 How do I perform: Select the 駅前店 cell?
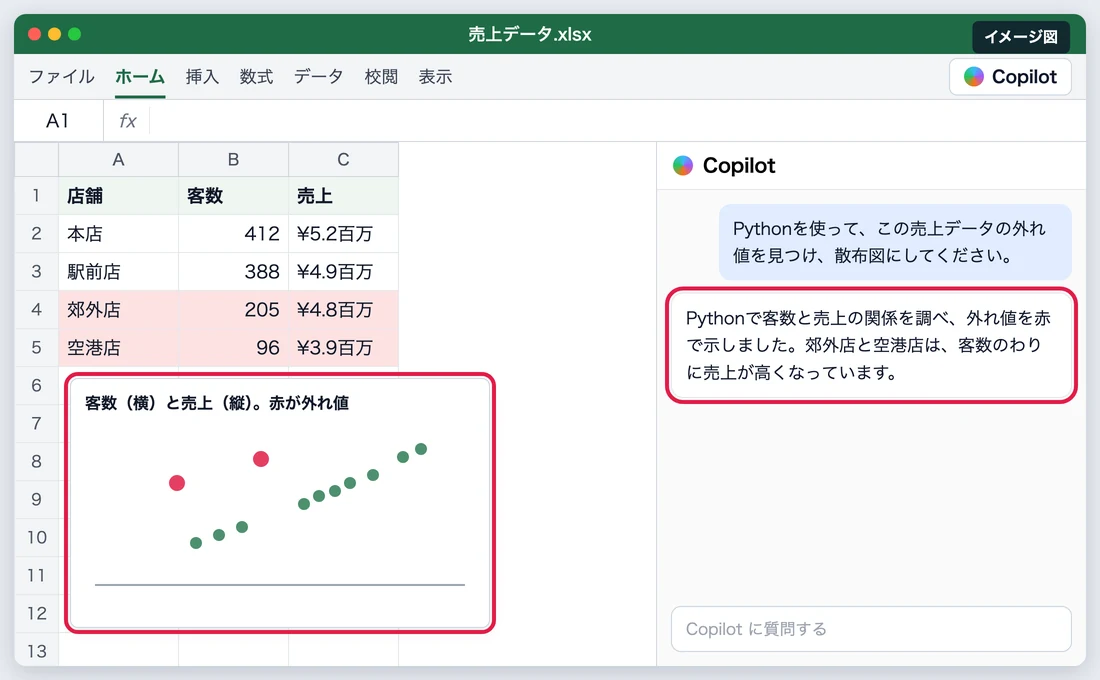click(119, 271)
